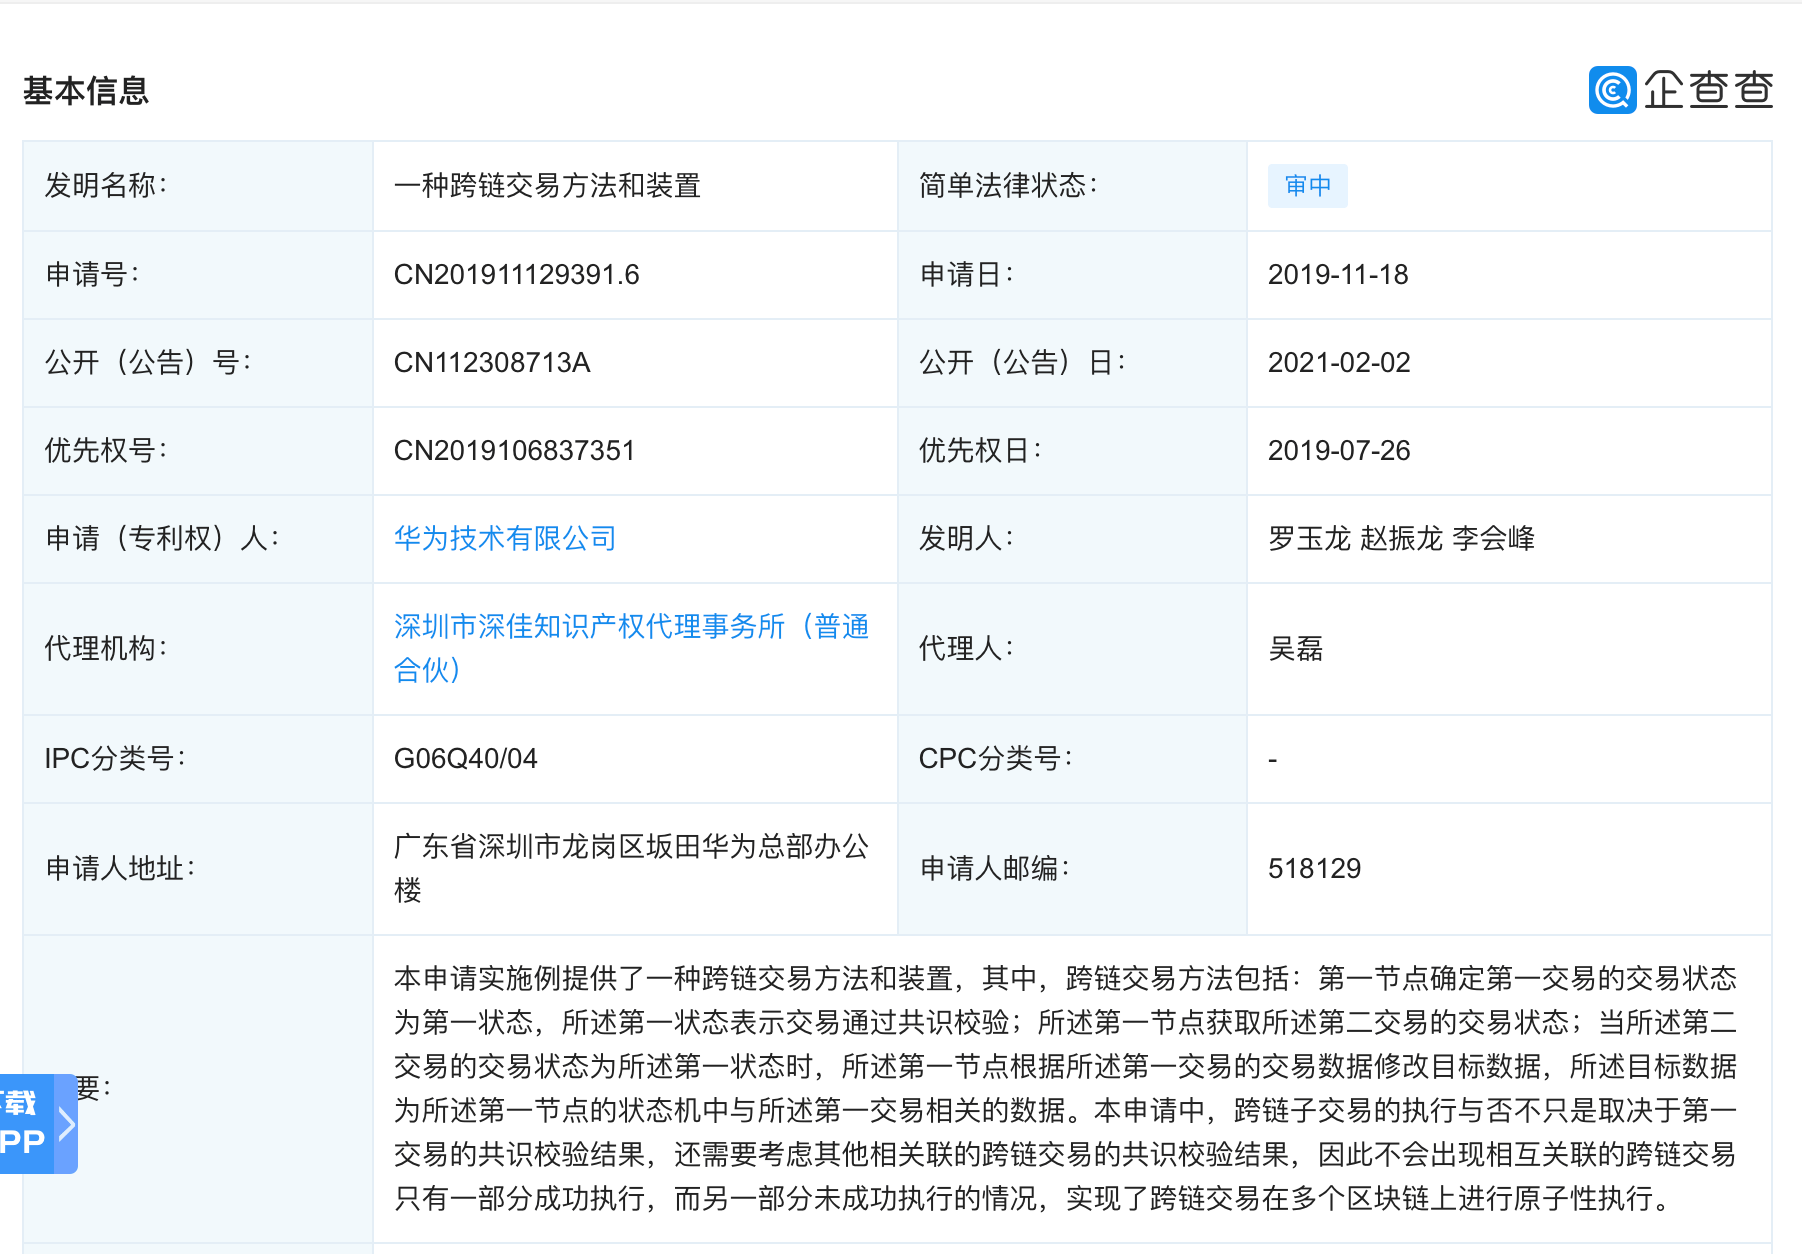Click the 公开（公告）号 label cell
The width and height of the screenshot is (1802, 1254).
click(198, 363)
